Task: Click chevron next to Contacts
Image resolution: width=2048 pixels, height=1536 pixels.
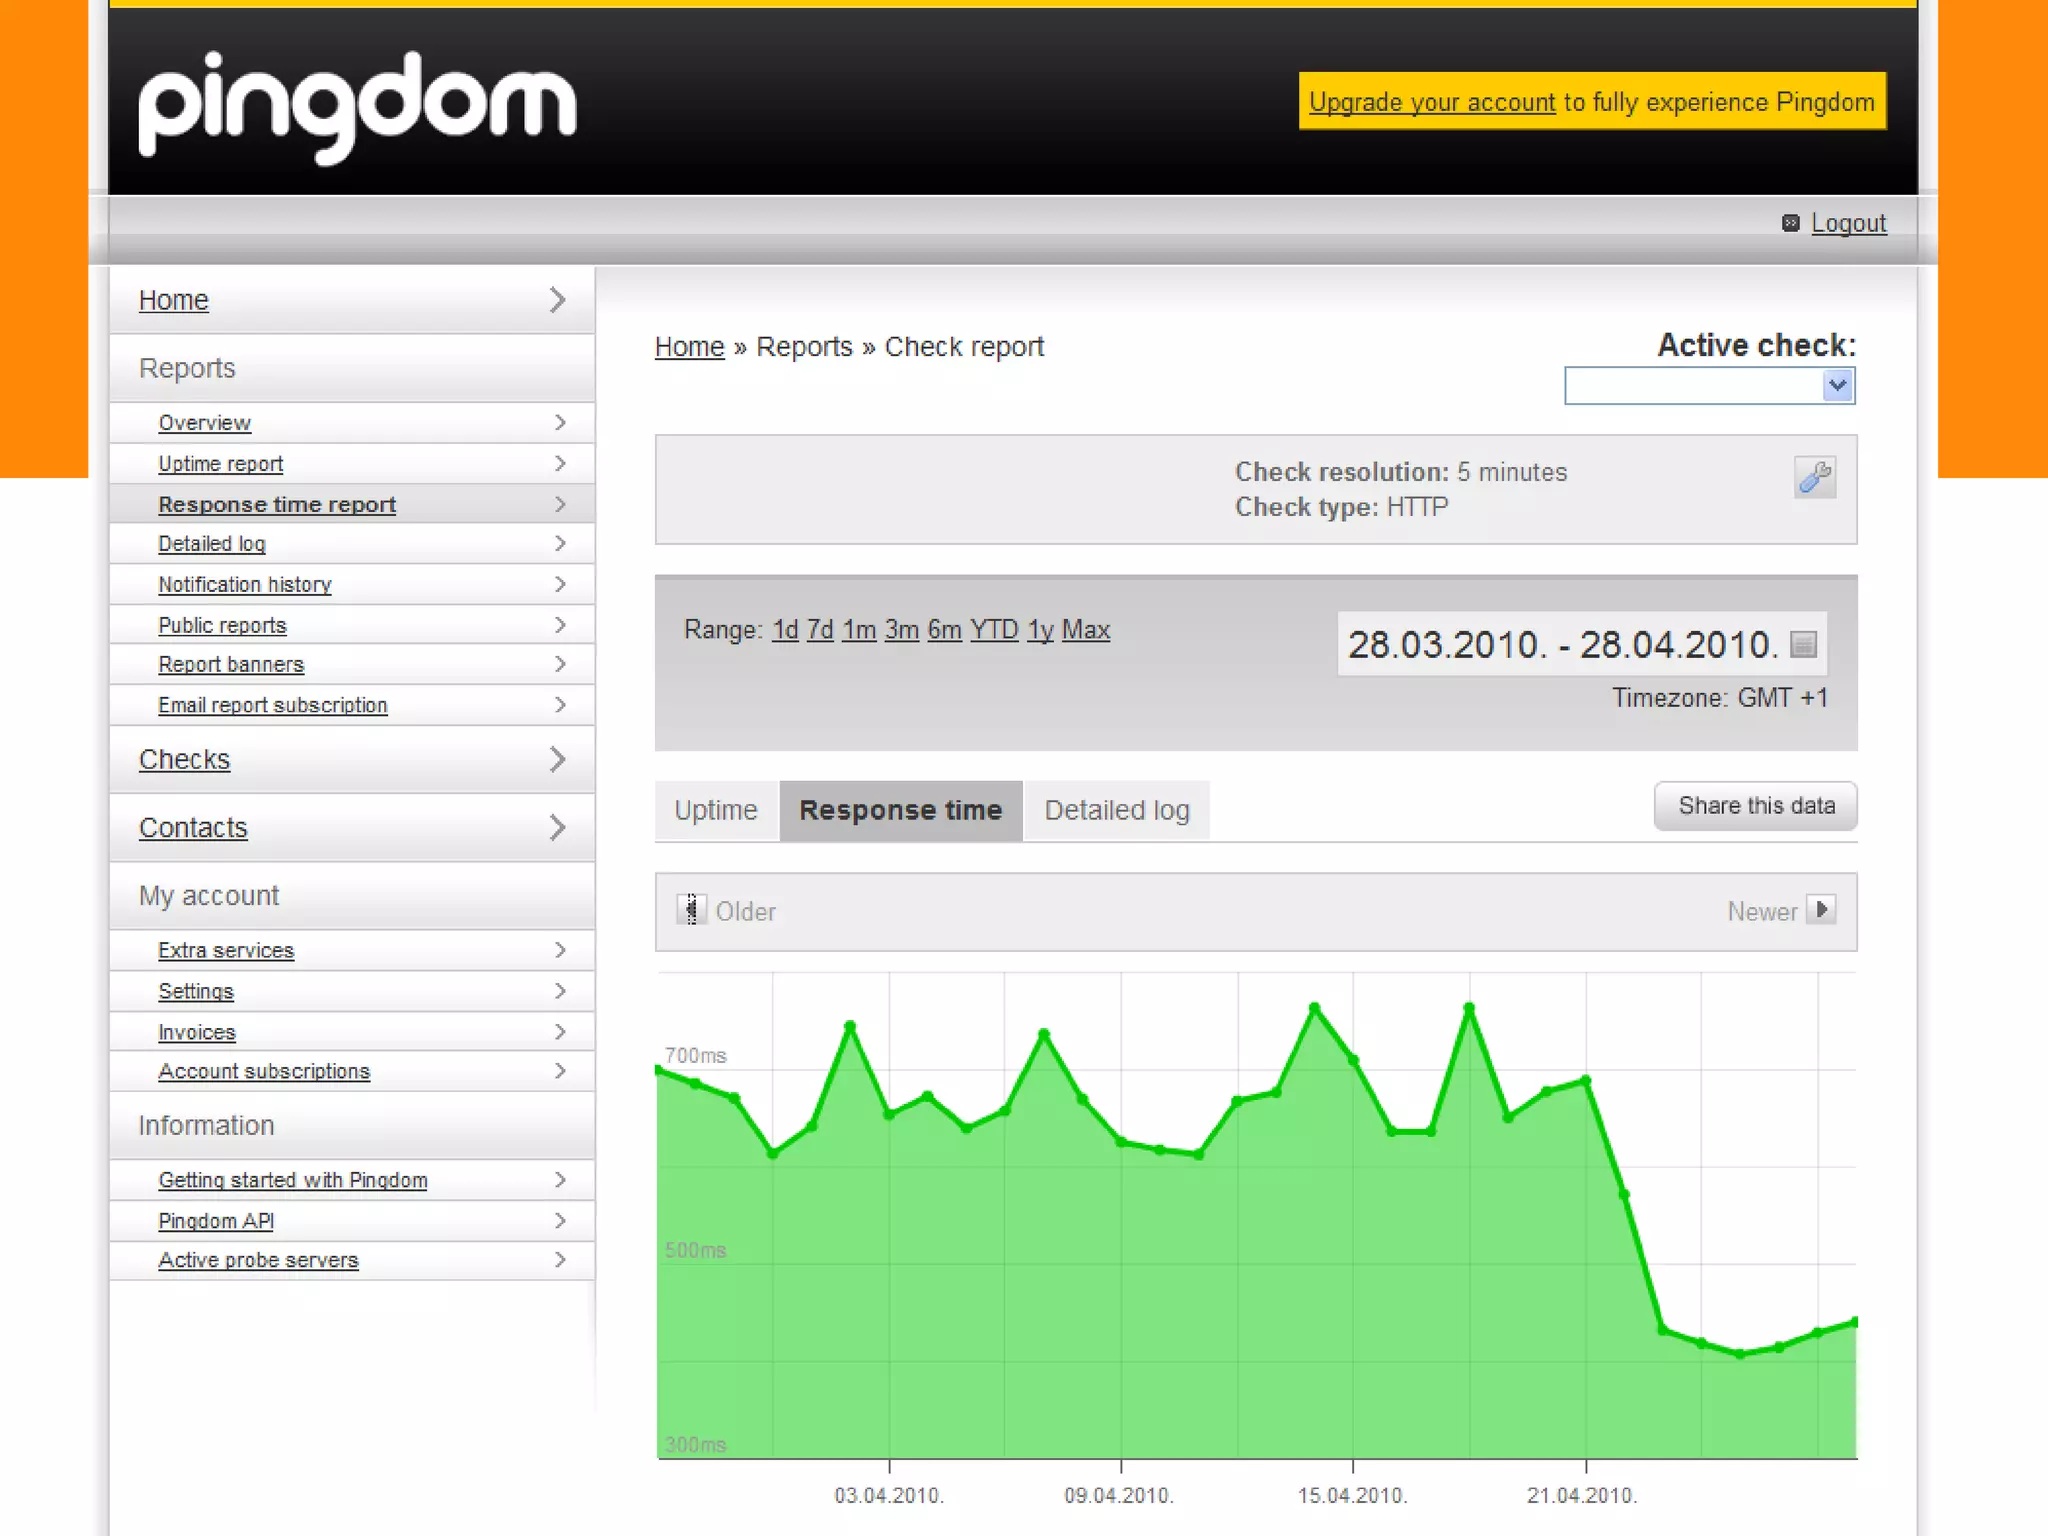Action: coord(558,828)
